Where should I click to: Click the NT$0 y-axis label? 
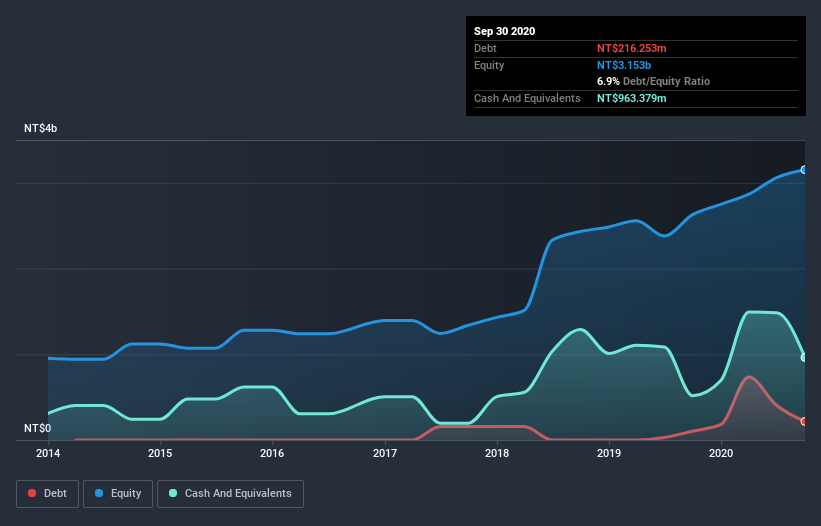[x=38, y=428]
